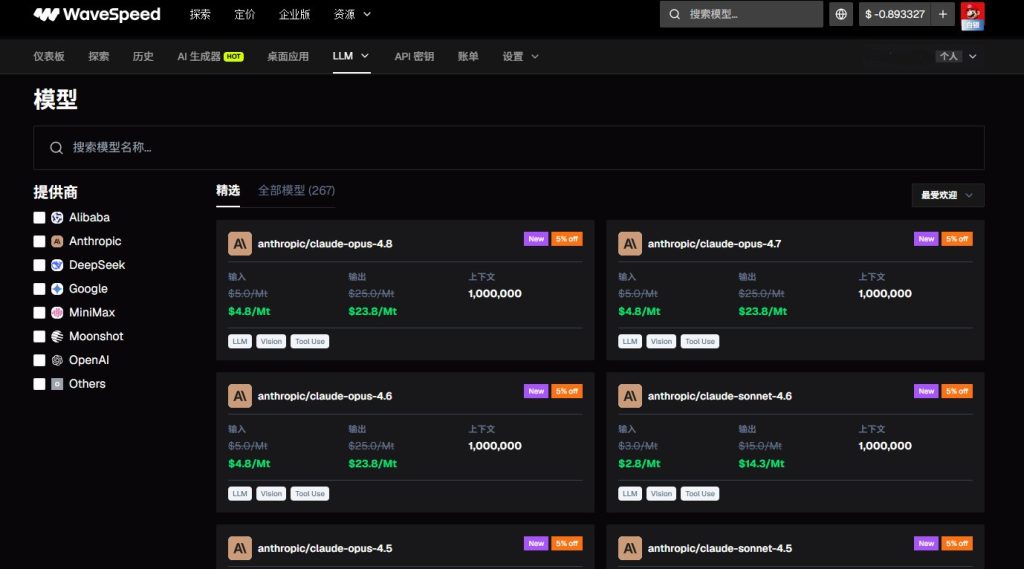1024x569 pixels.
Task: Open 探索 in the secondary nav bar
Action: pos(99,56)
